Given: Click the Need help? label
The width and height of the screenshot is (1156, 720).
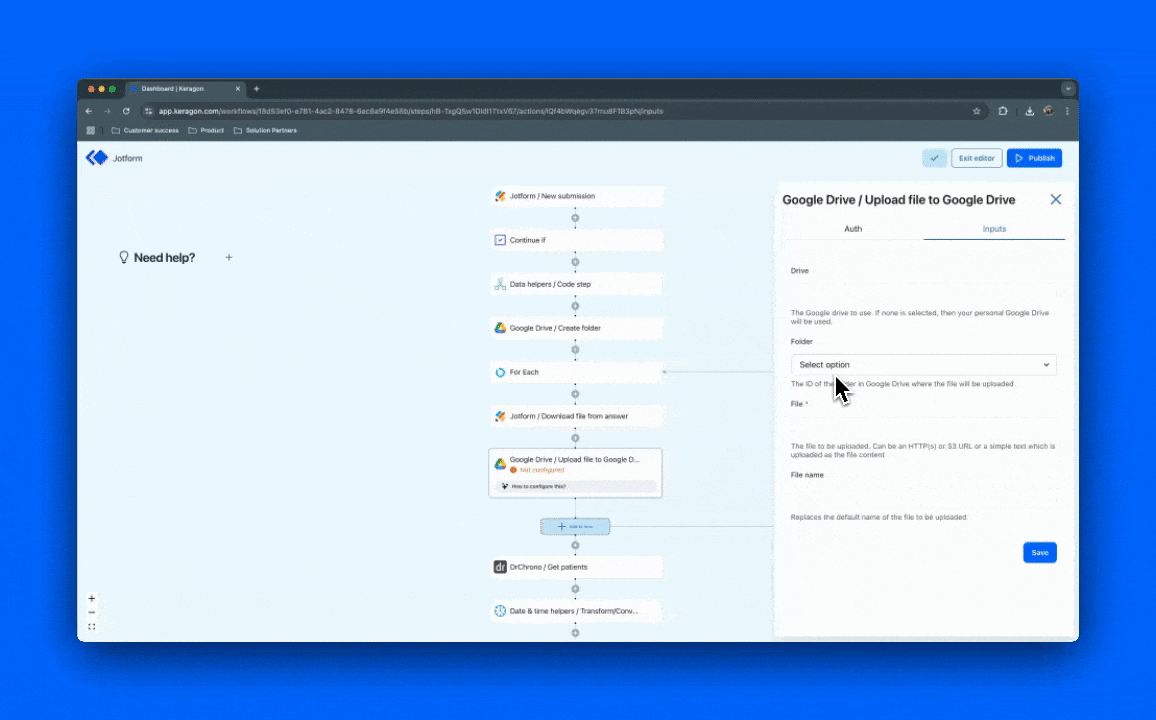Looking at the screenshot, I should [164, 257].
